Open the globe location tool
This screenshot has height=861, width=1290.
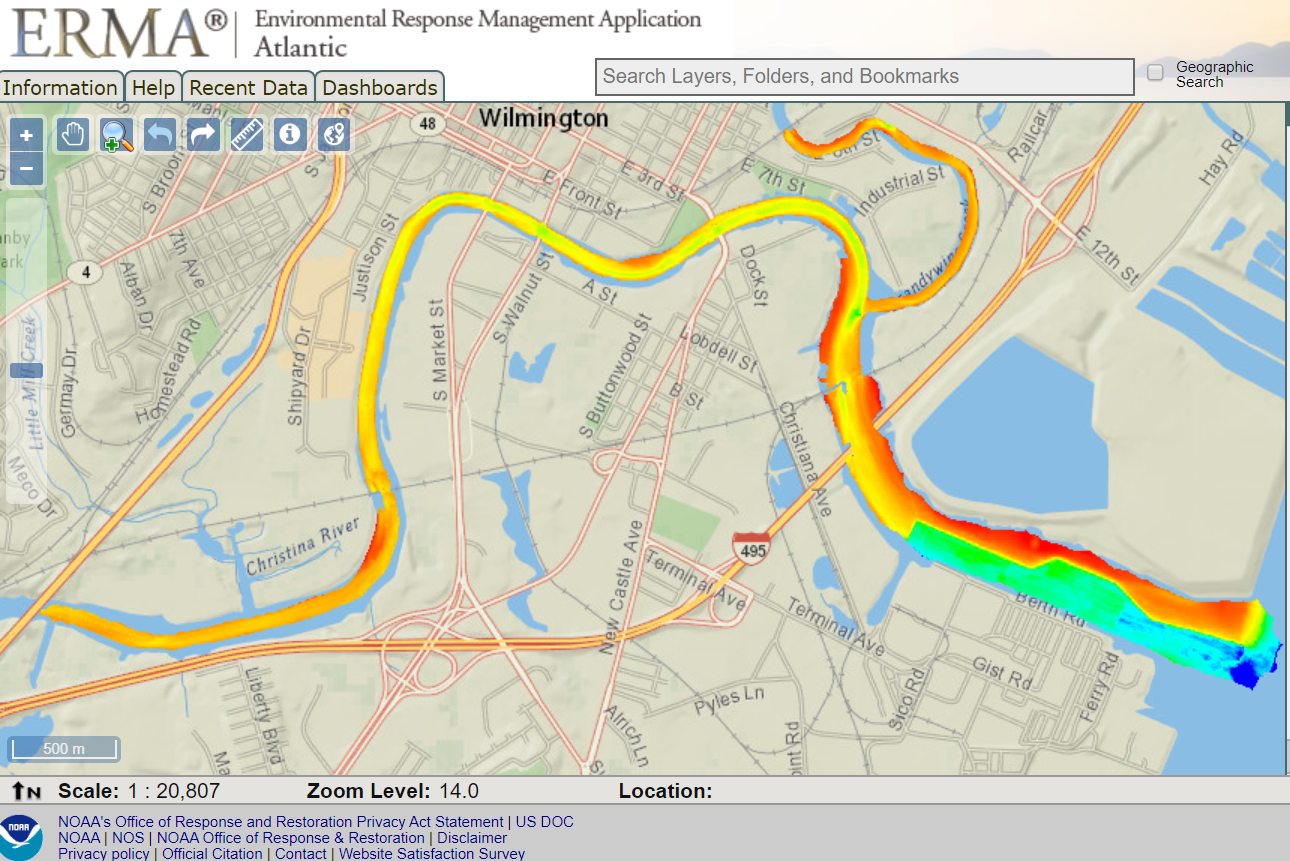334,134
